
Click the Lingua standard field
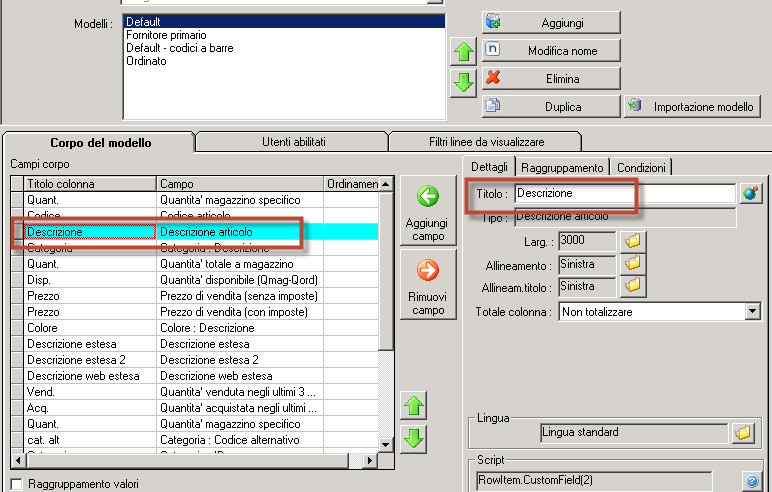634,432
